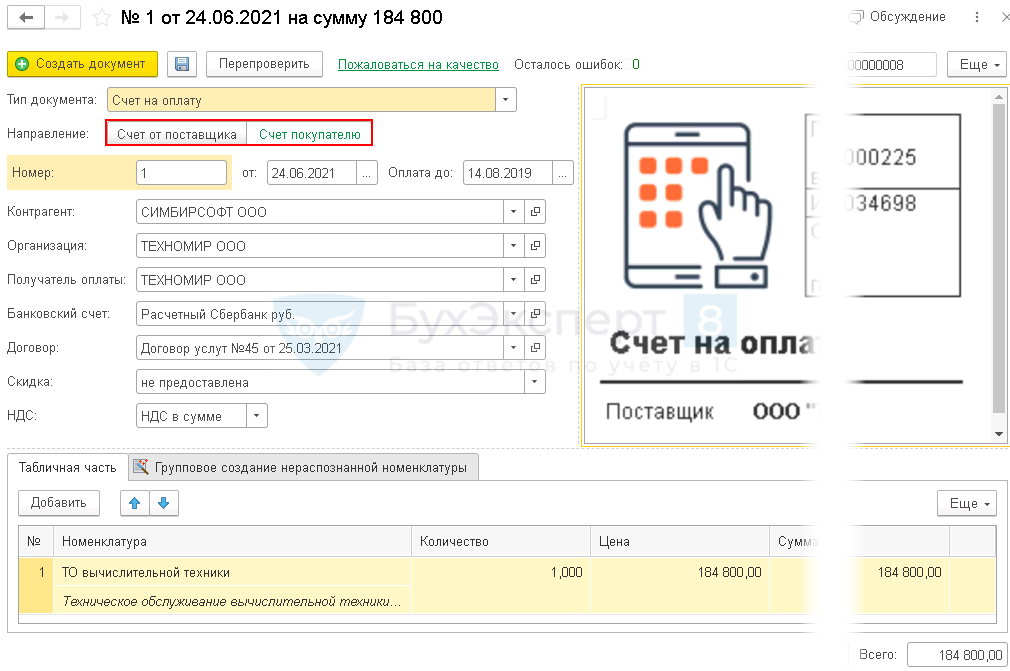This screenshot has width=1010, height=671.
Task: Add document to favorites with star icon
Action: 102,18
